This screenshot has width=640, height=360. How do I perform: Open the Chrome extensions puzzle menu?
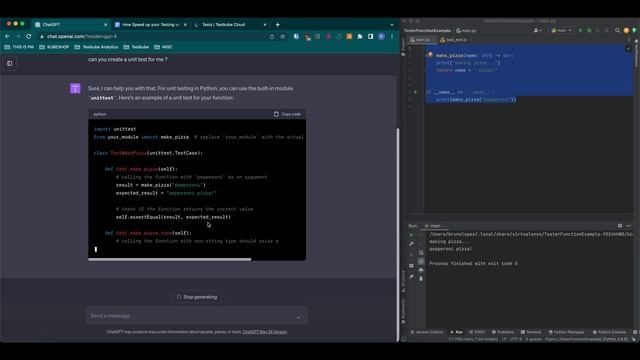[x=360, y=36]
